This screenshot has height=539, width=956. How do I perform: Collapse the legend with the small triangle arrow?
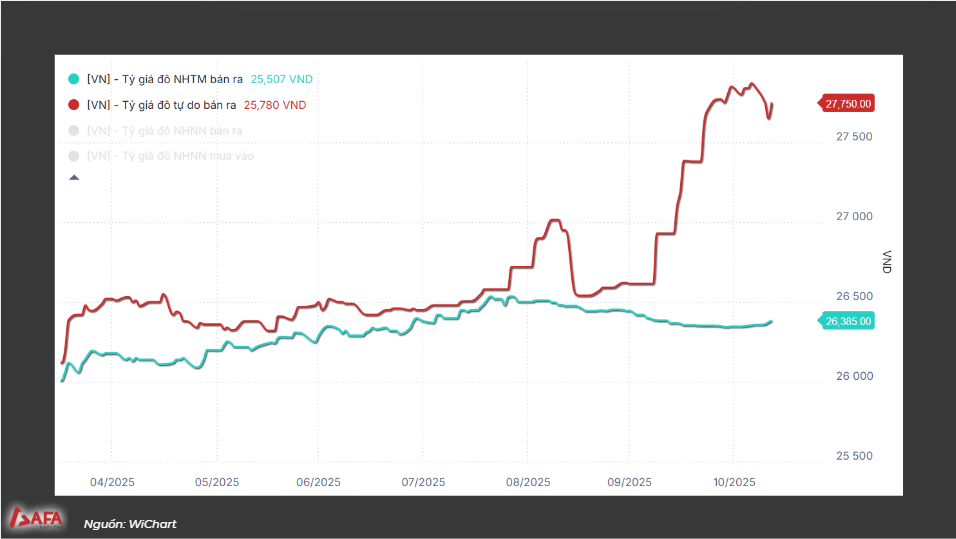(73, 178)
